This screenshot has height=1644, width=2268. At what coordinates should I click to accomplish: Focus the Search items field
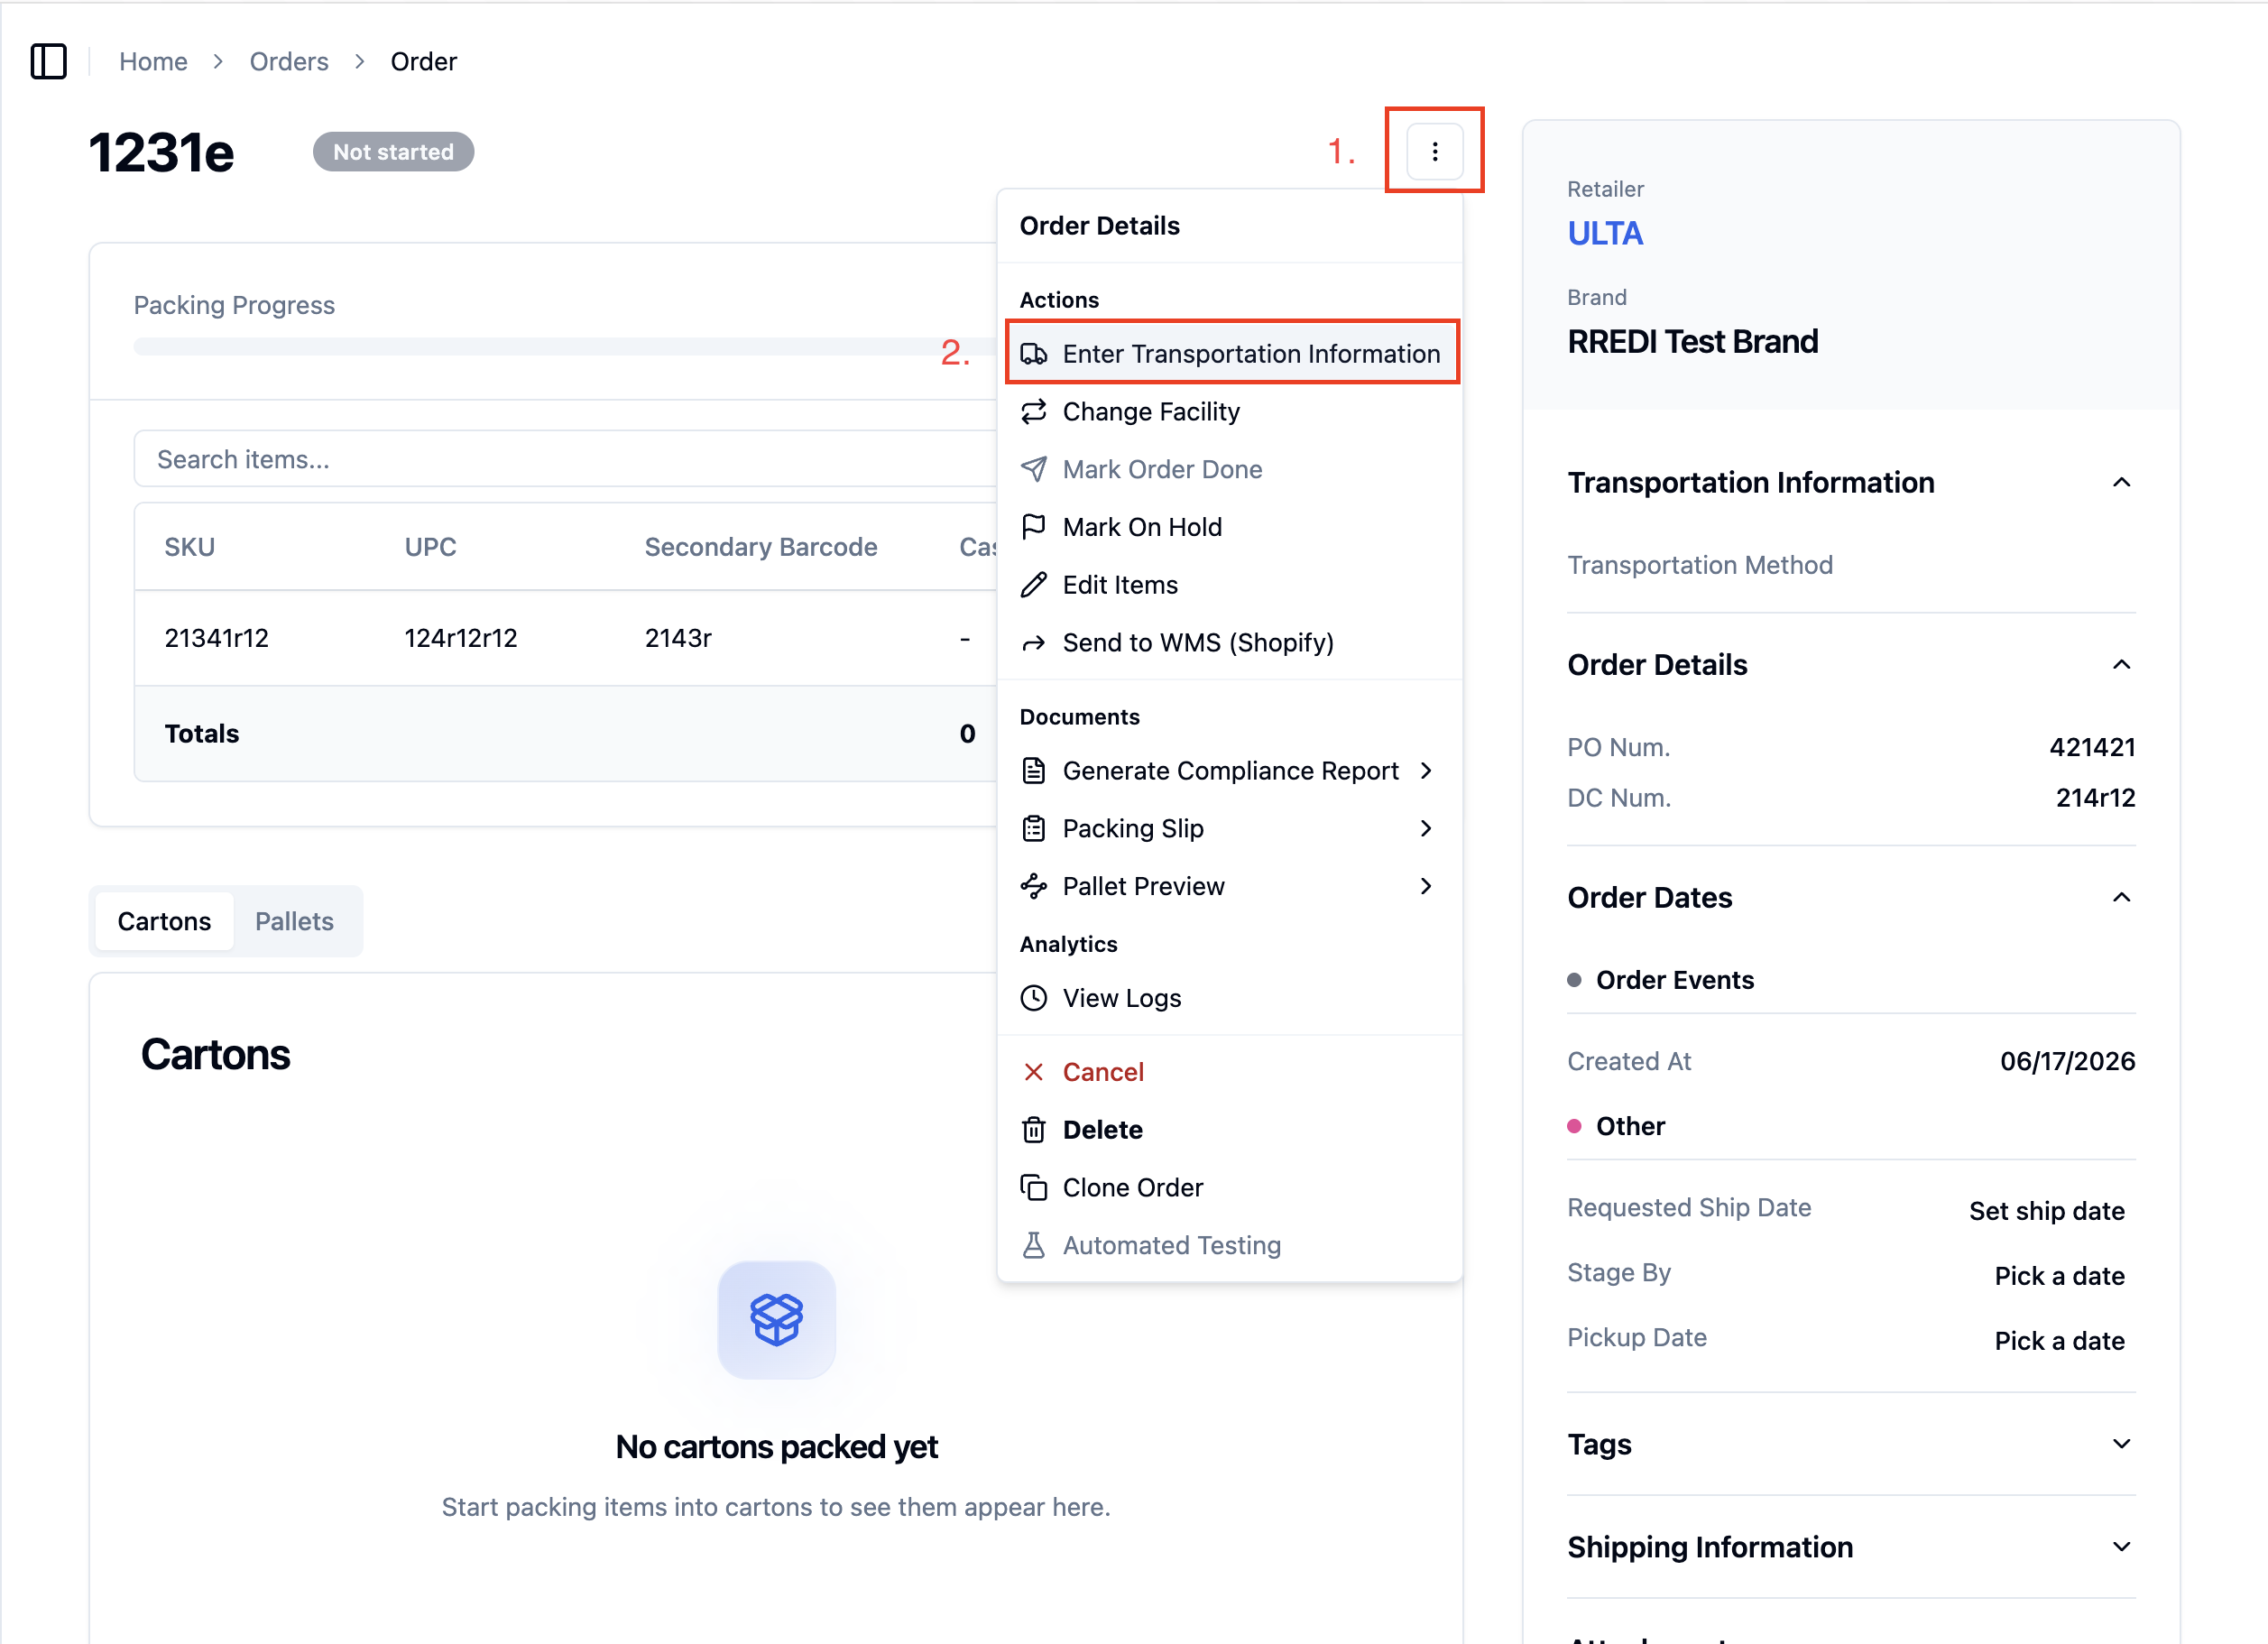(565, 459)
